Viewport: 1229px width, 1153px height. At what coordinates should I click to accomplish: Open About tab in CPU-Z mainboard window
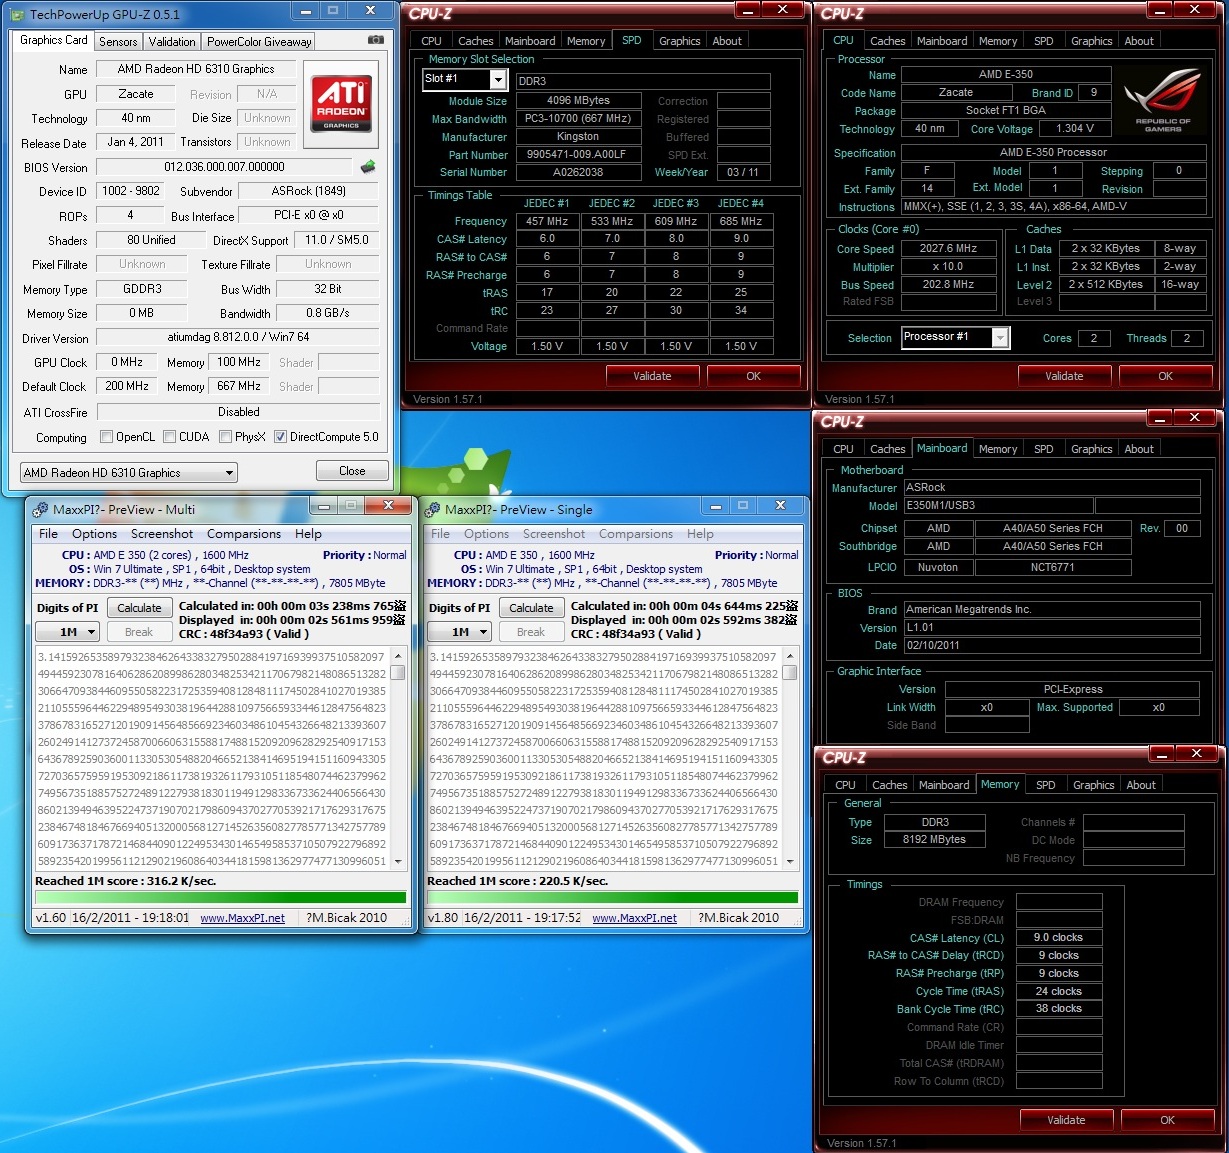pyautogui.click(x=1139, y=449)
